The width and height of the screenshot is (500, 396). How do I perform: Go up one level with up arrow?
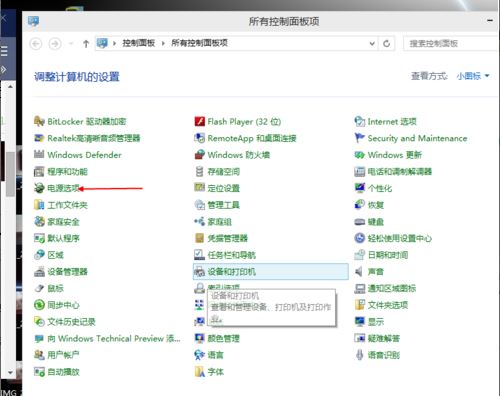click(86, 43)
